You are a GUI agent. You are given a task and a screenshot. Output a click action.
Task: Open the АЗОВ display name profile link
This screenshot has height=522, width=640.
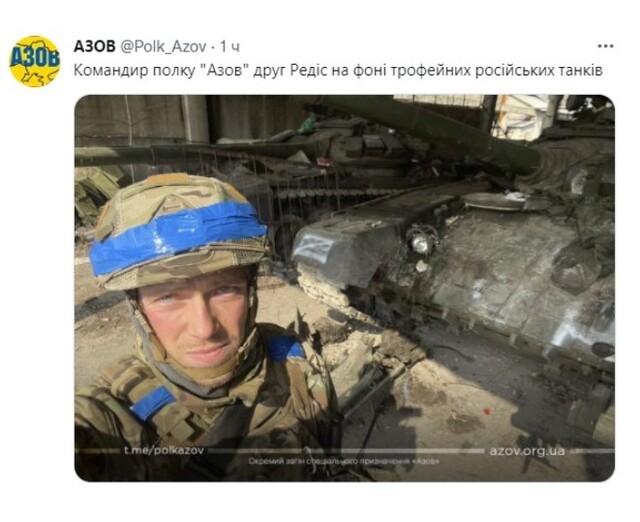click(x=95, y=47)
